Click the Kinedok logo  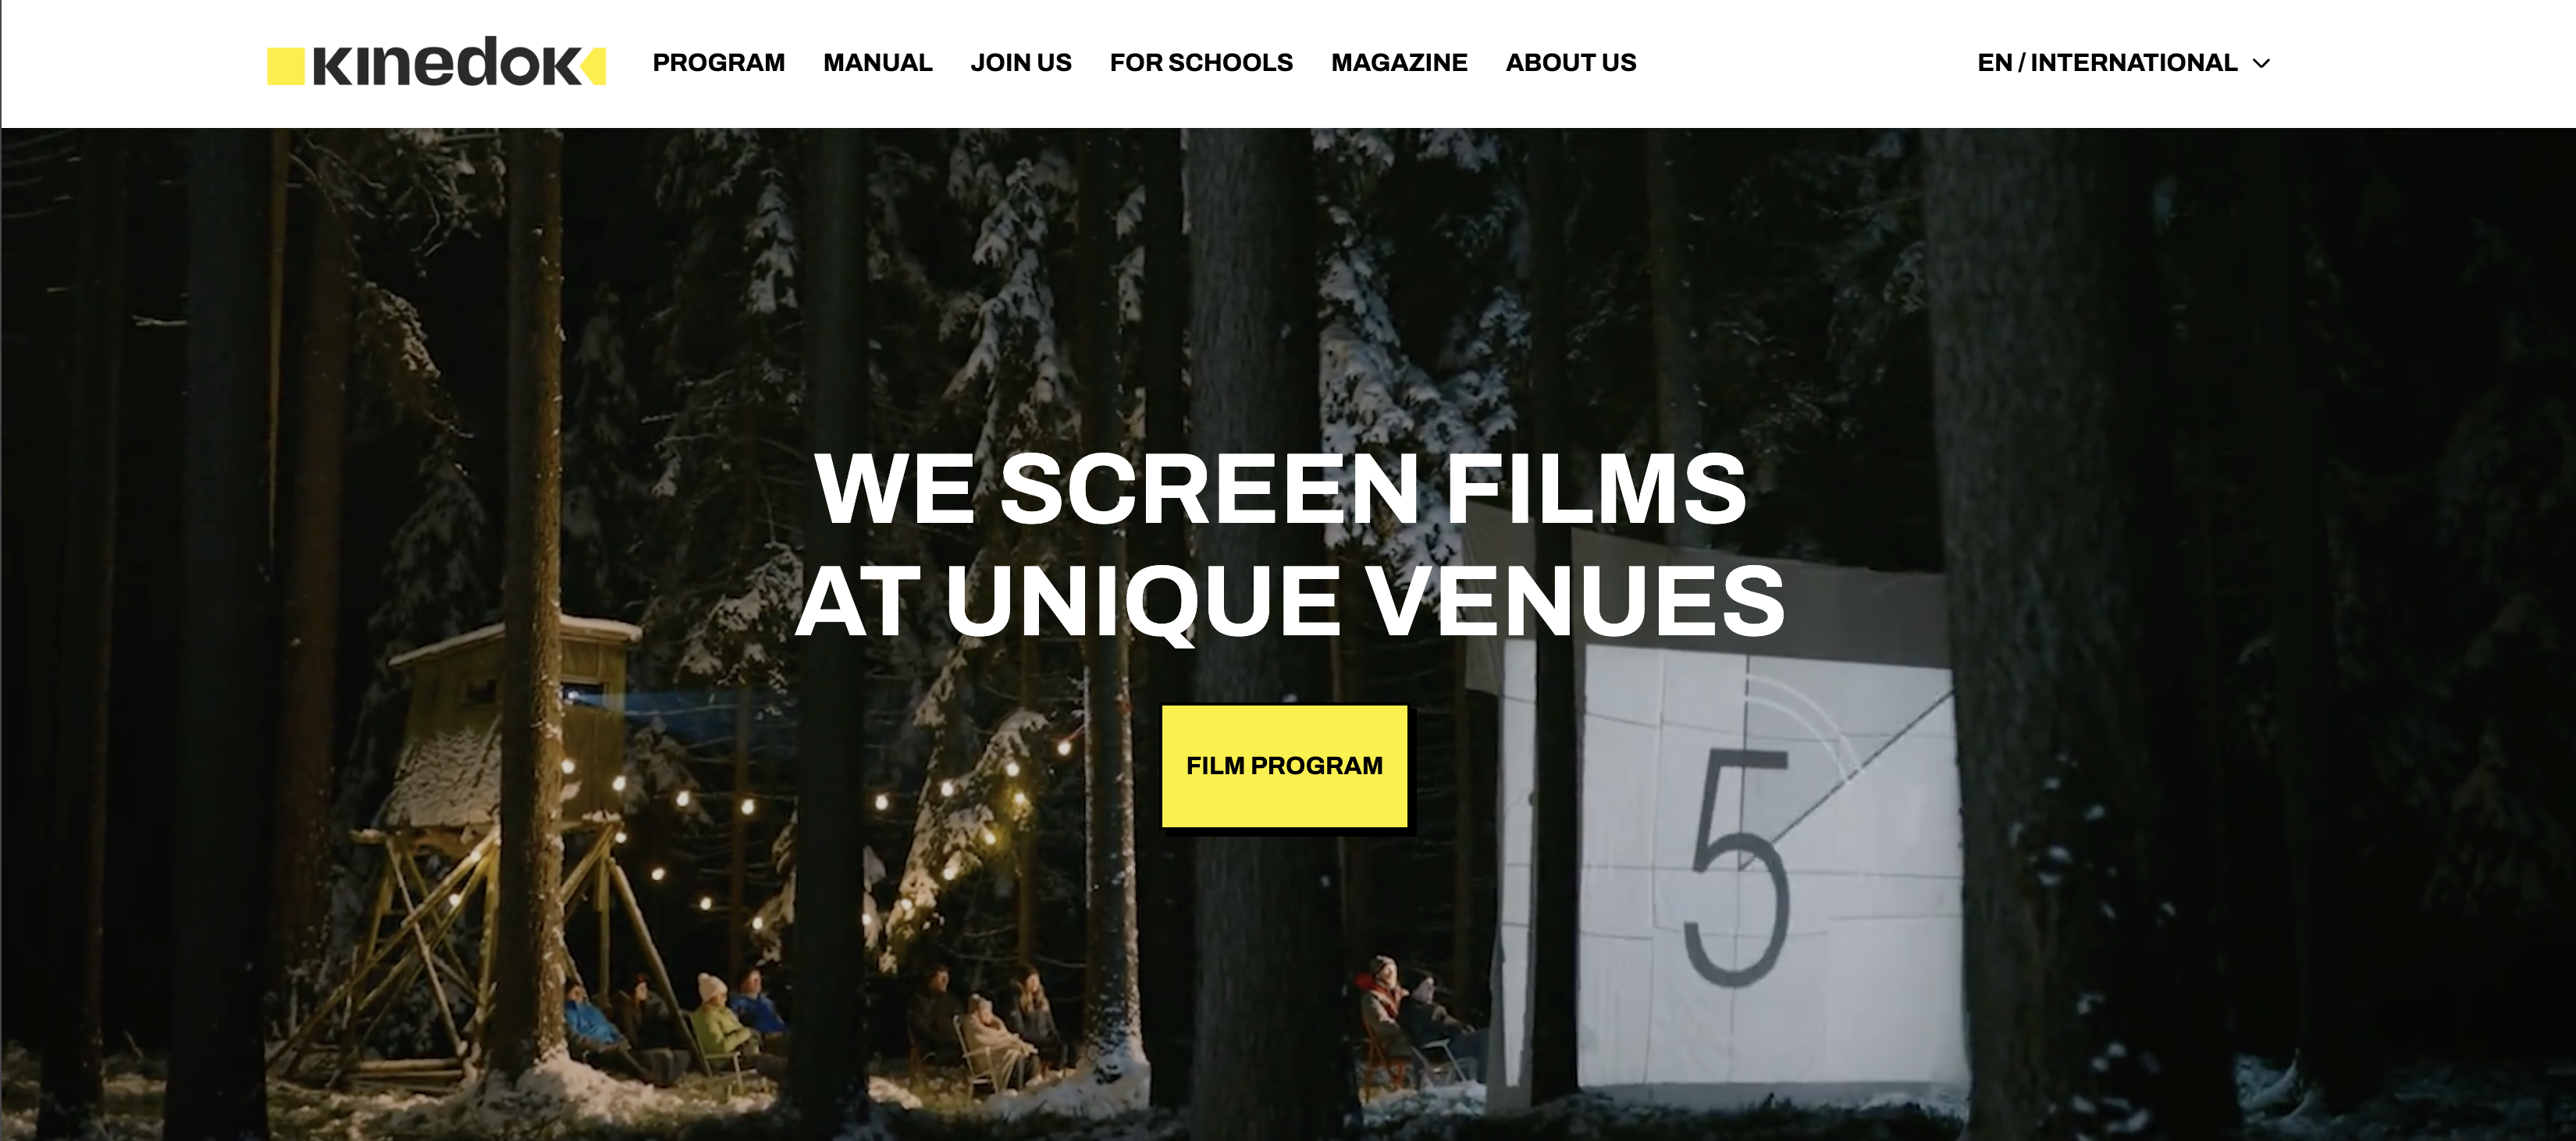436,62
